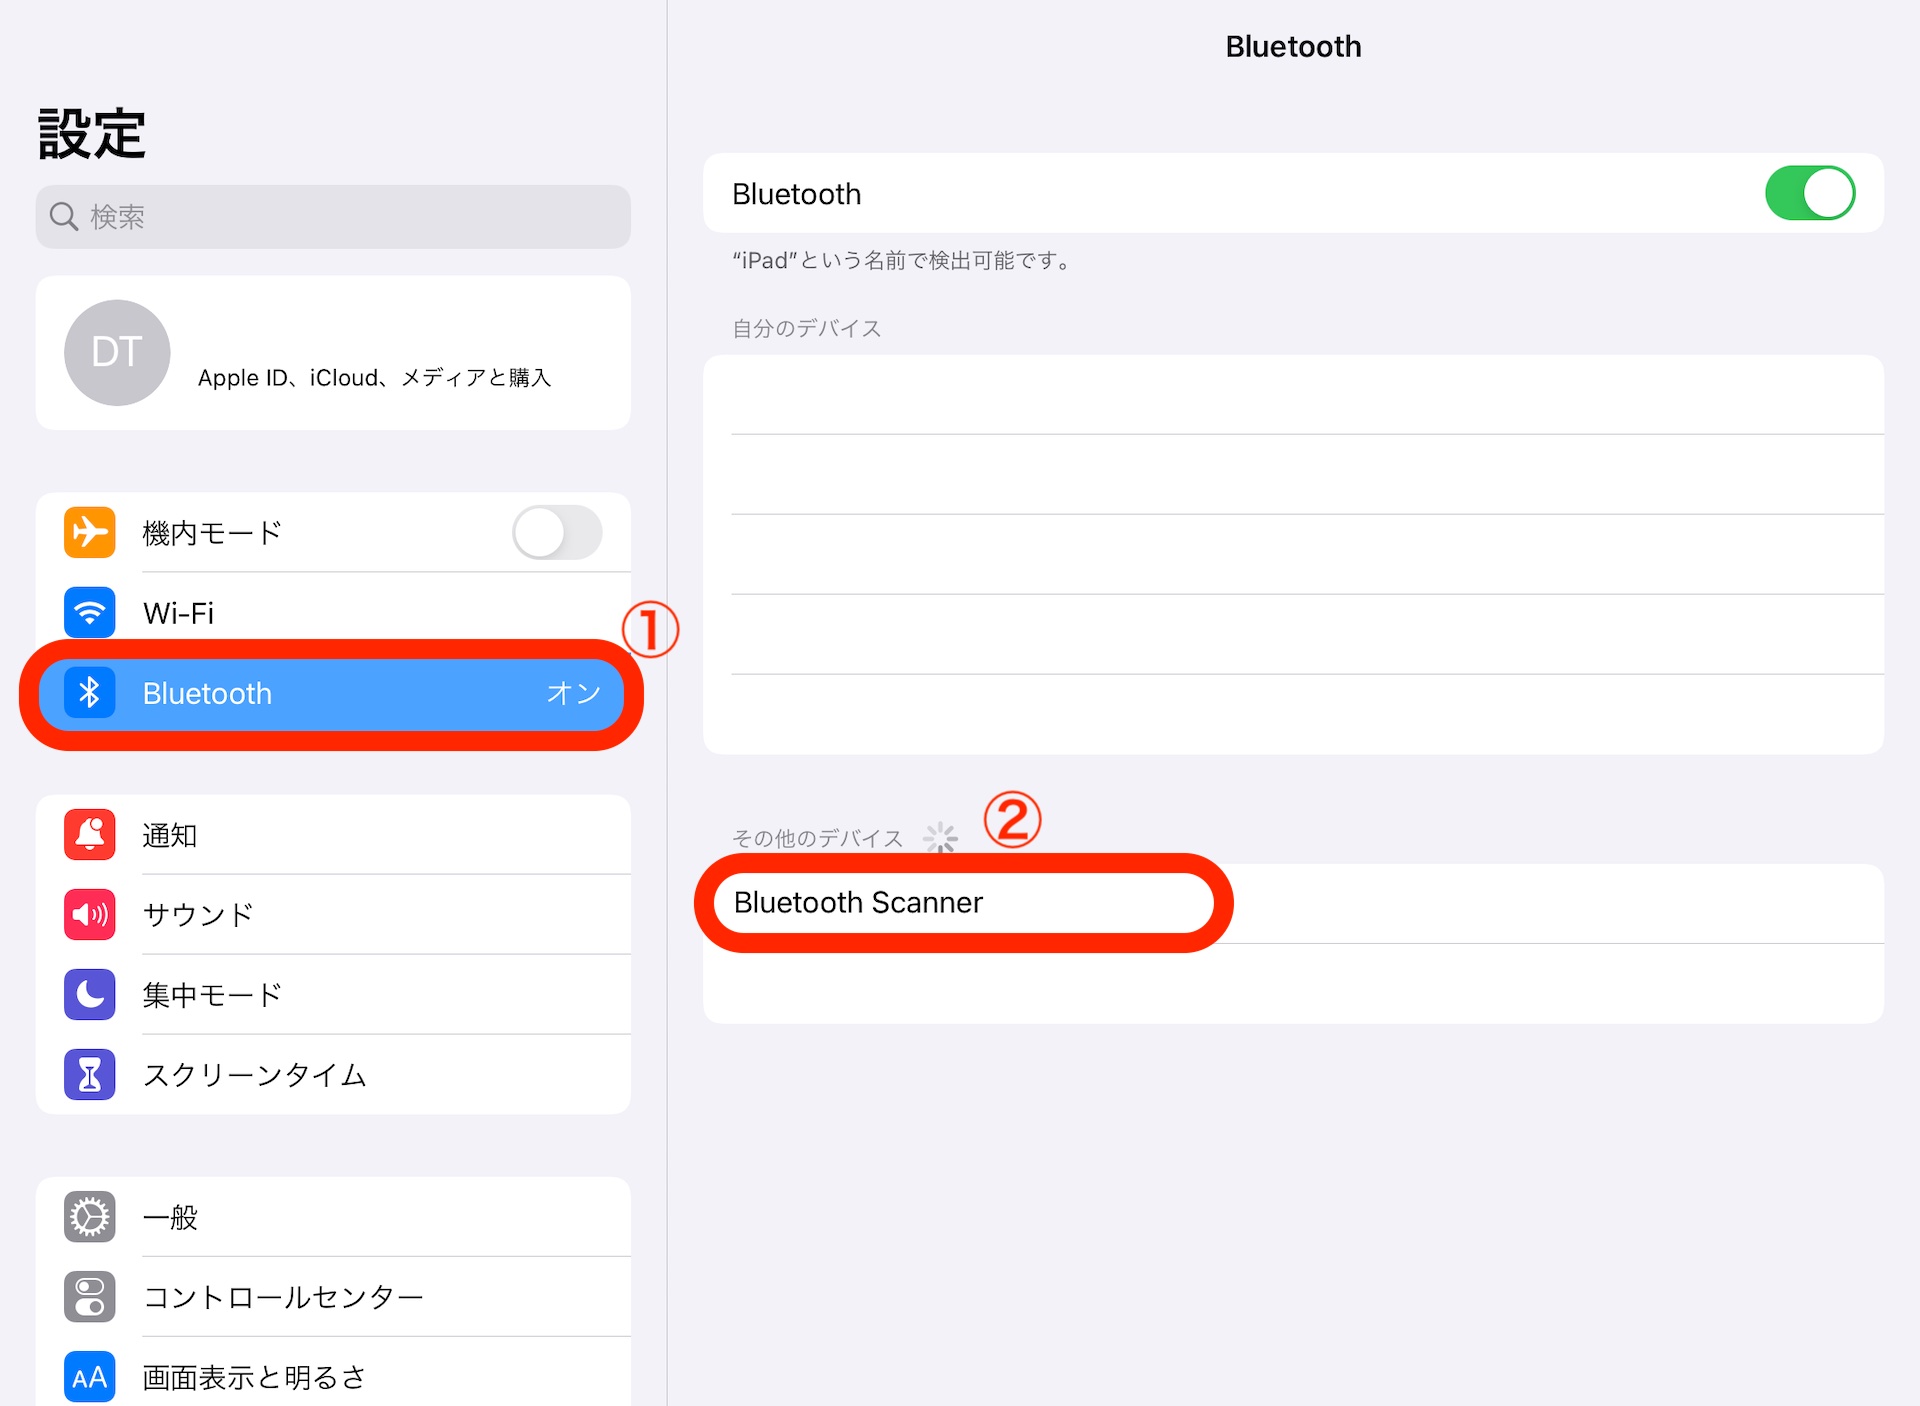Click the Screen Time hourglass icon
The height and width of the screenshot is (1406, 1920).
pyautogui.click(x=89, y=1075)
